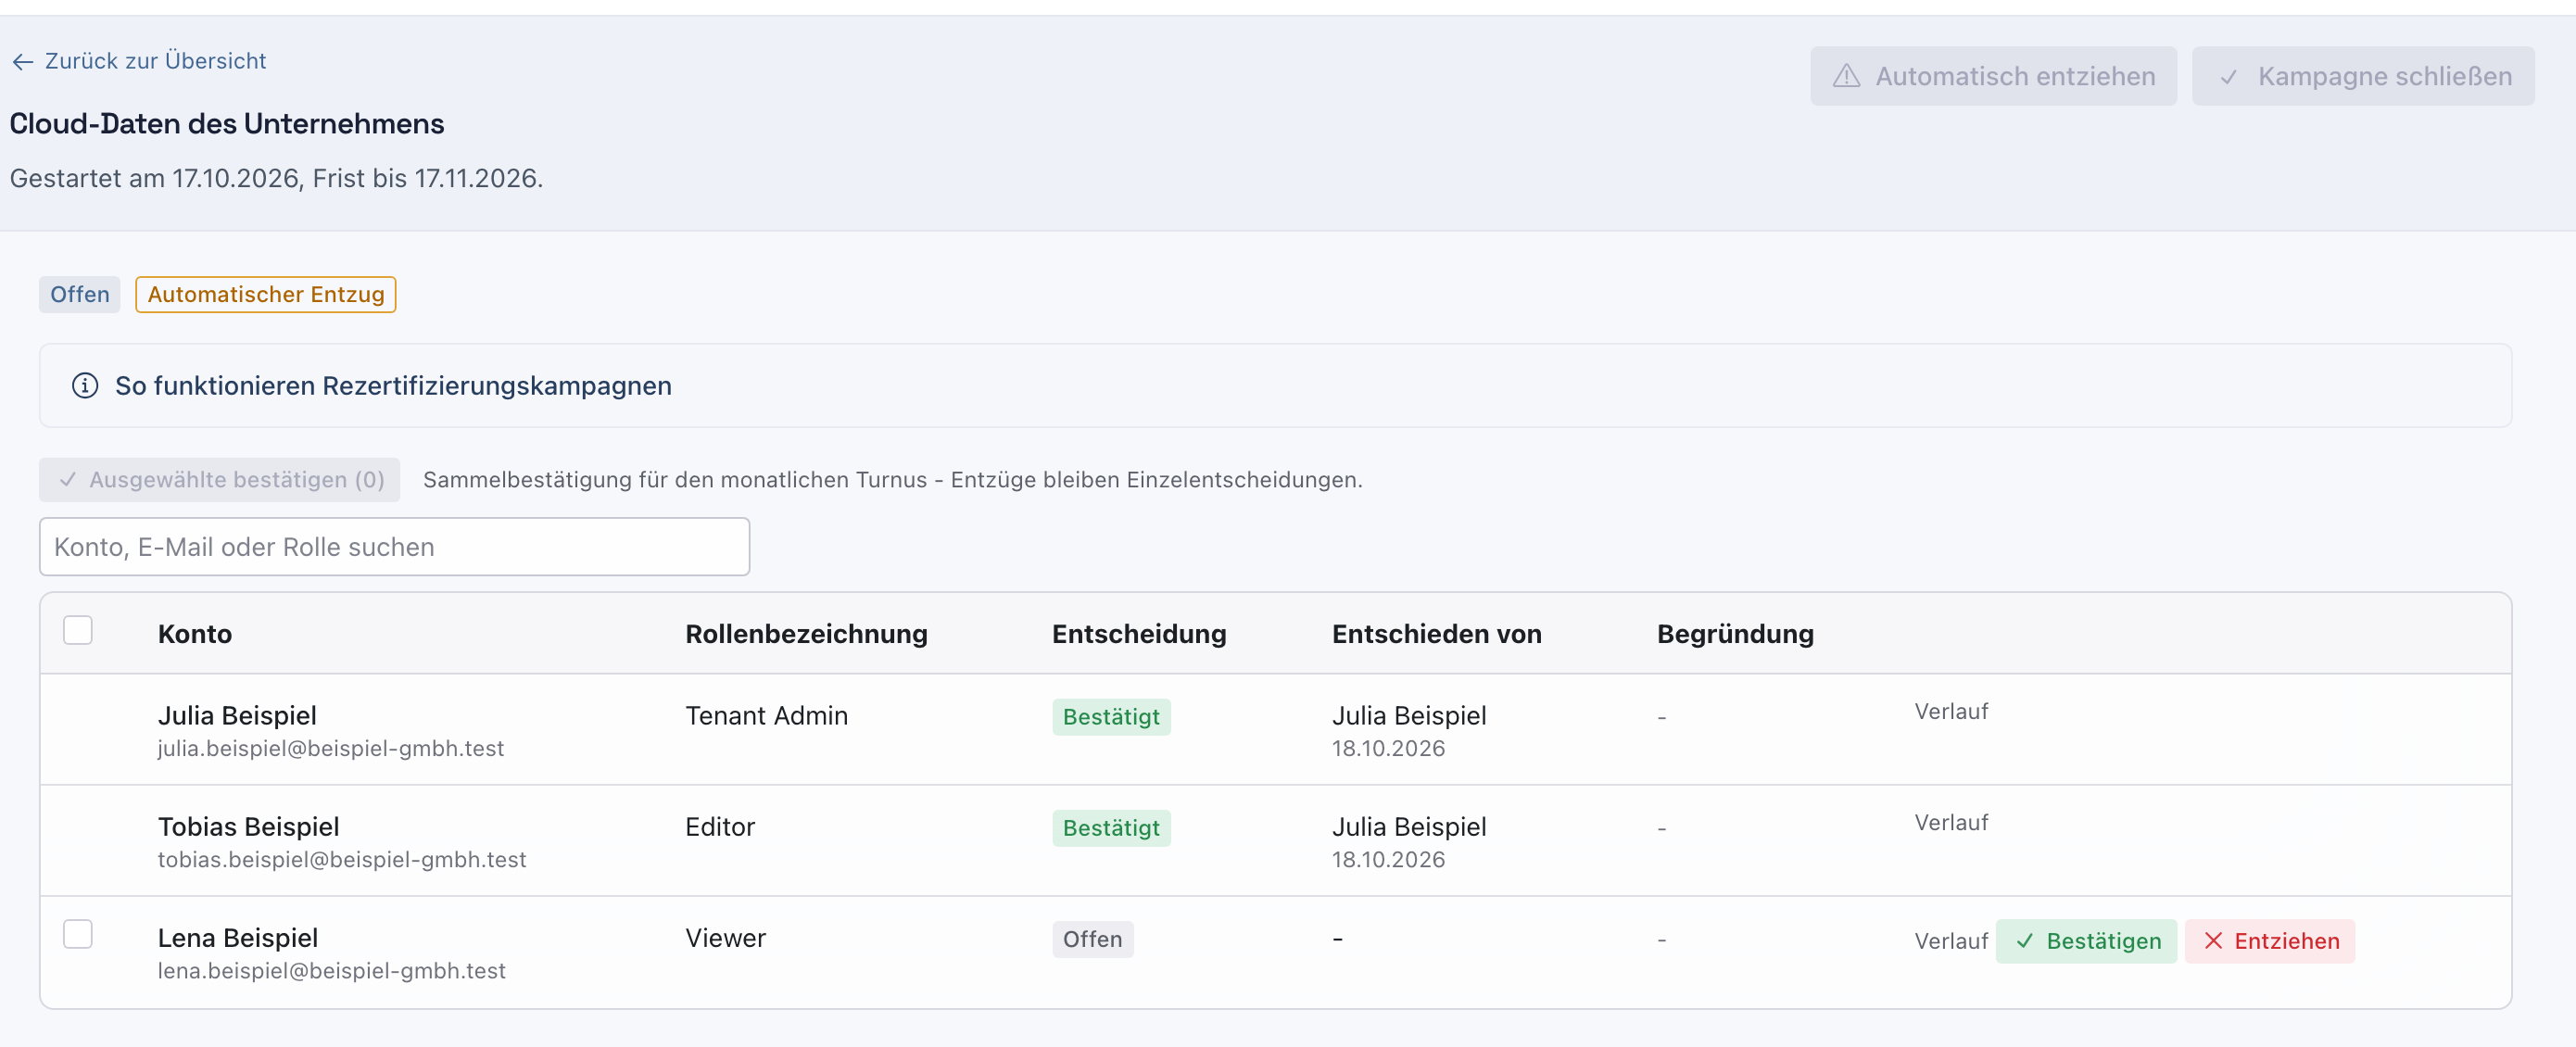Click email lena.beispiel@beispiel-gmbh.test
Image resolution: width=2576 pixels, height=1047 pixels.
[x=332, y=971]
